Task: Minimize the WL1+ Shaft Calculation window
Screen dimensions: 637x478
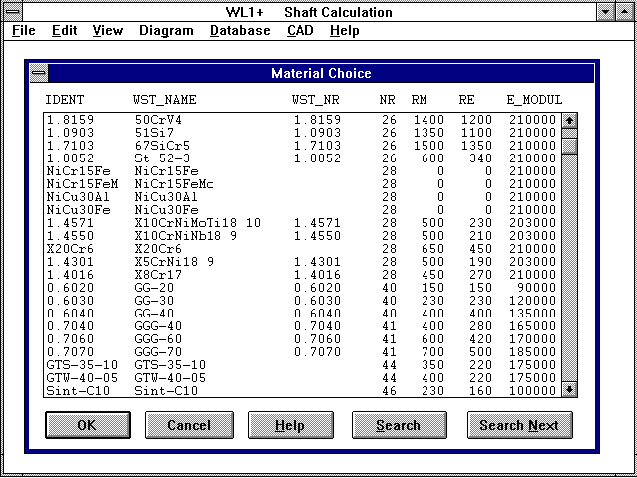Action: click(x=605, y=12)
